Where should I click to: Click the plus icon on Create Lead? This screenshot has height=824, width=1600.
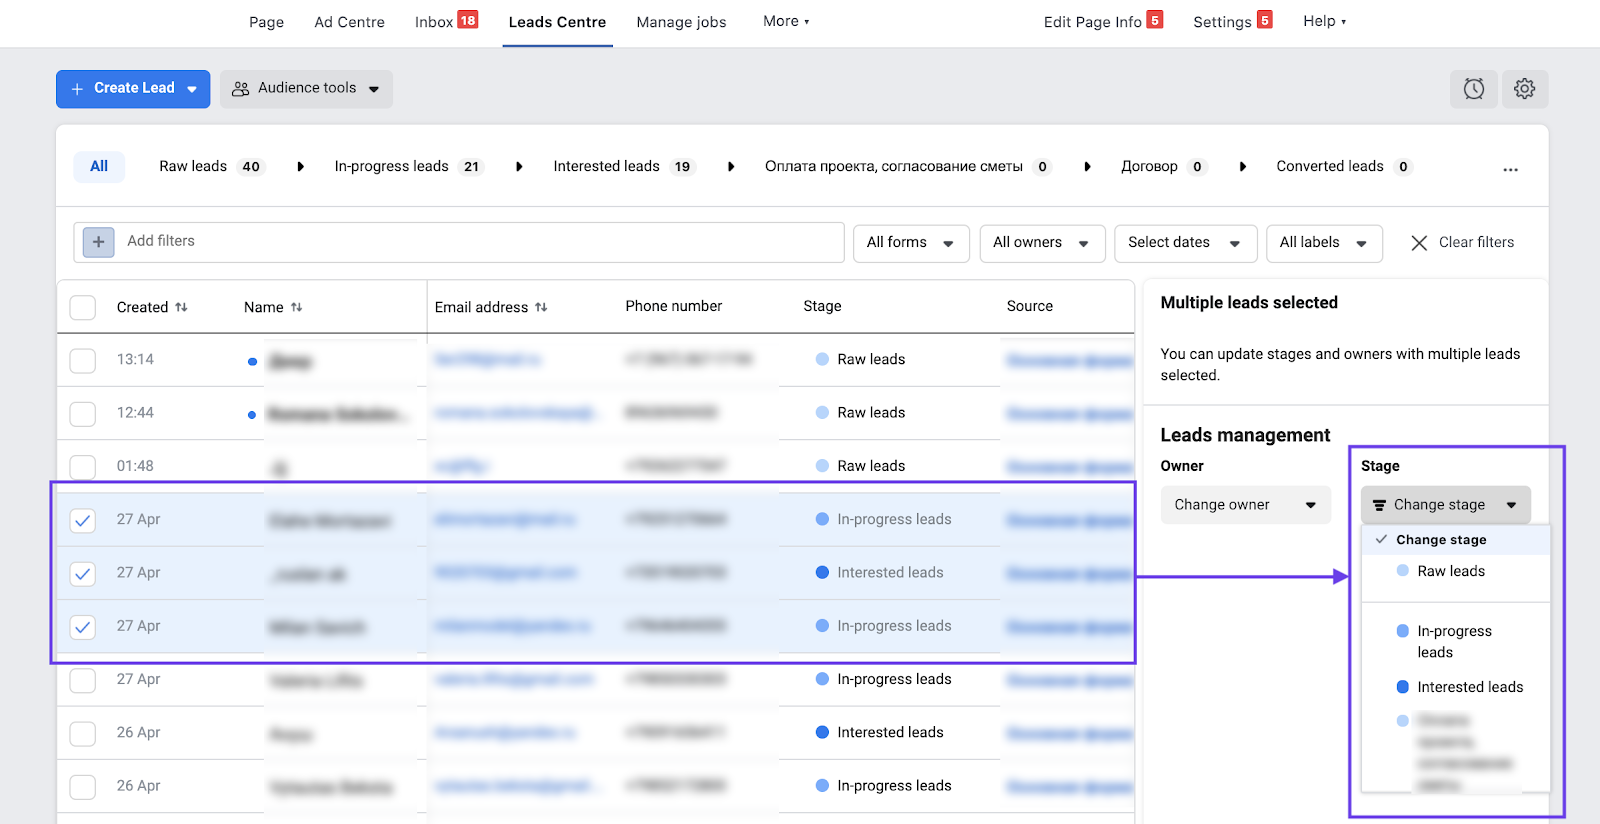coord(77,89)
